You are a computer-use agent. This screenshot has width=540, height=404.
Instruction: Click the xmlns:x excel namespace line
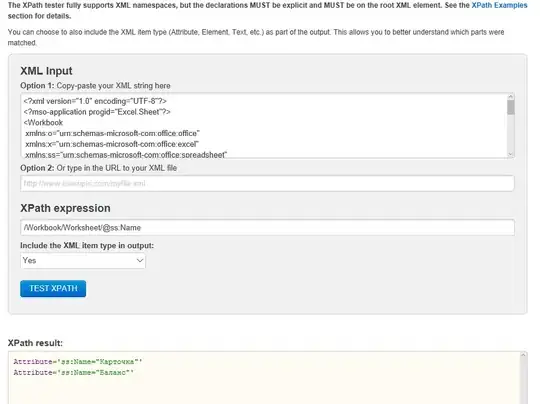[x=112, y=144]
